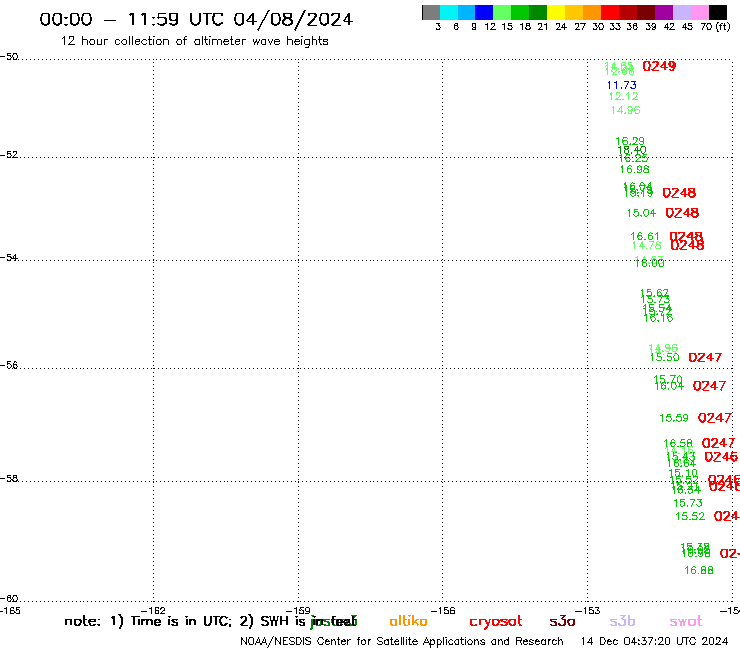Click the '14 Dec 04:37:20 UTC 2024' timestamp
The width and height of the screenshot is (740, 650).
(x=654, y=642)
